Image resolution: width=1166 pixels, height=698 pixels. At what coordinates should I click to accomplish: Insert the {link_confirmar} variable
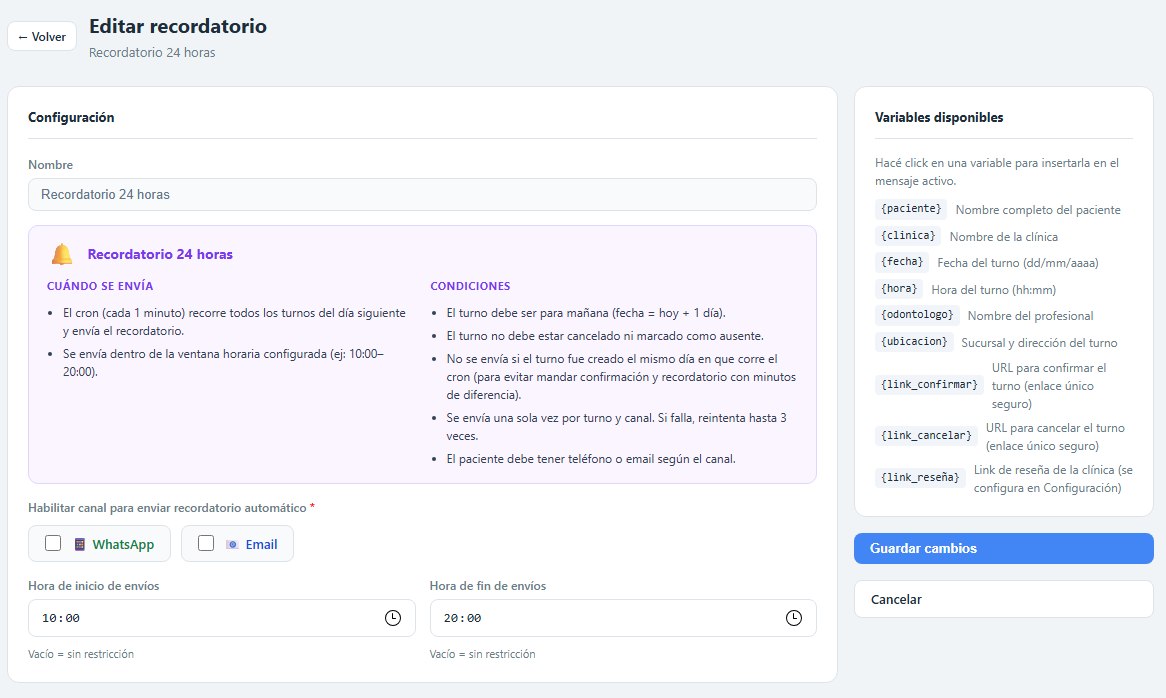pos(930,385)
